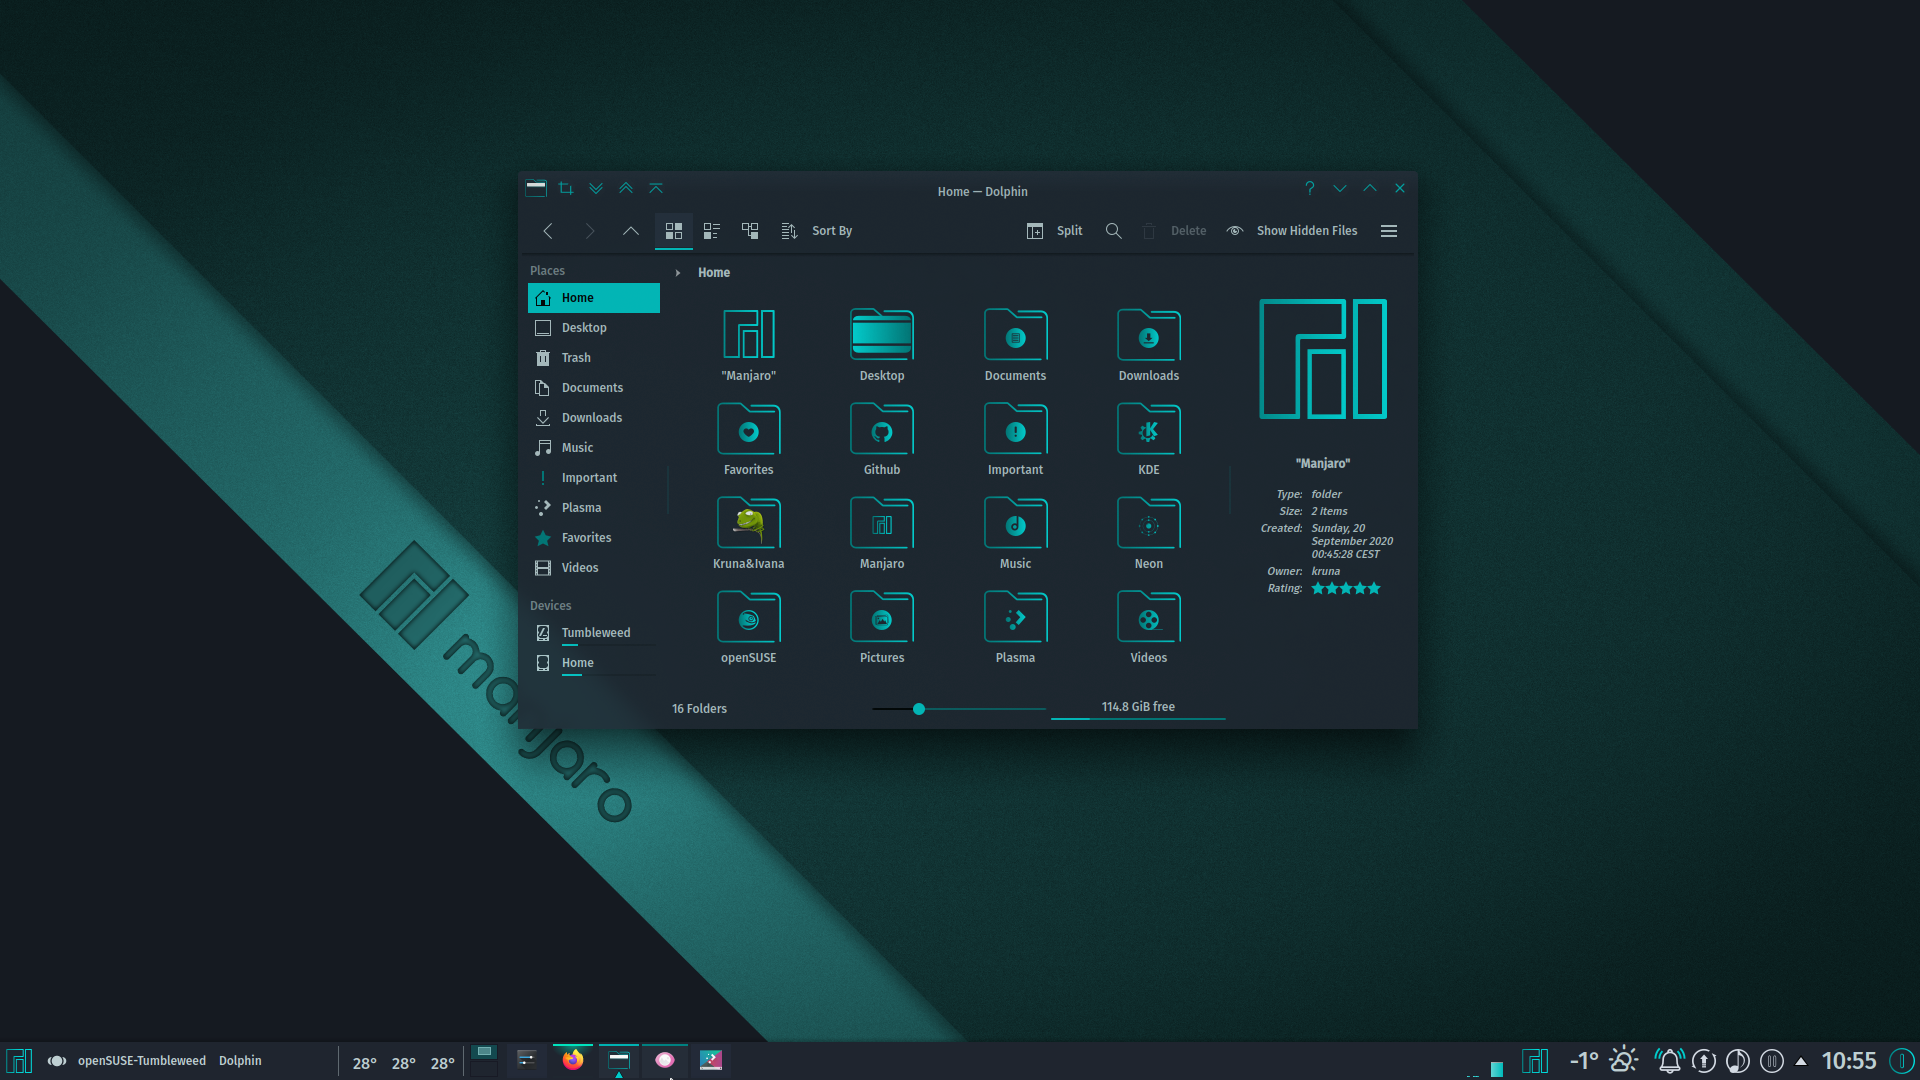The image size is (1920, 1080).
Task: Click the titlebar double-down chevron
Action: coord(596,188)
